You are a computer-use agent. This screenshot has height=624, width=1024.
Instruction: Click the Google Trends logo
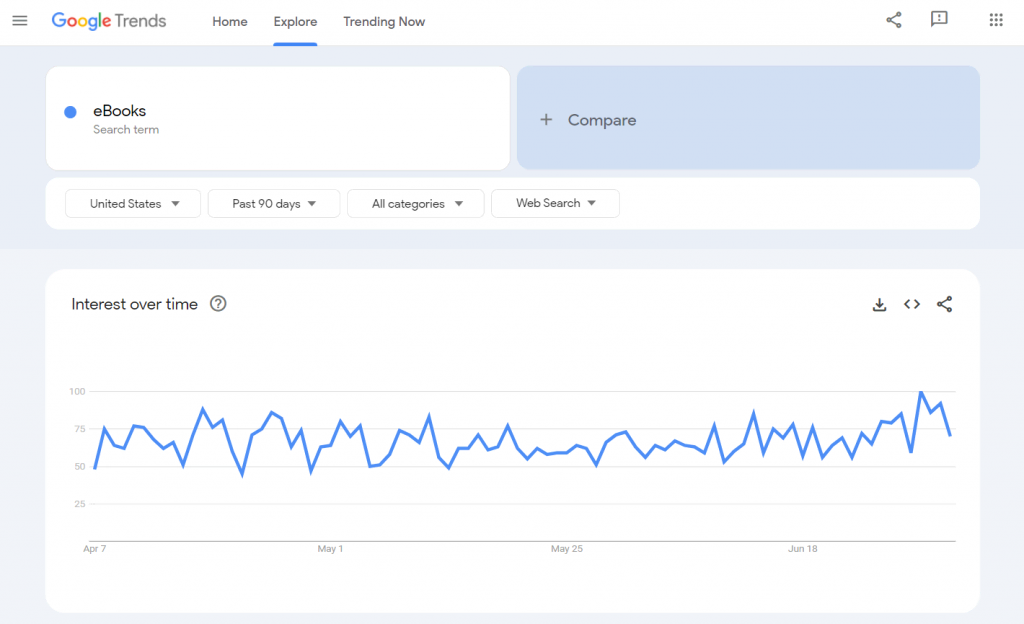tap(109, 21)
